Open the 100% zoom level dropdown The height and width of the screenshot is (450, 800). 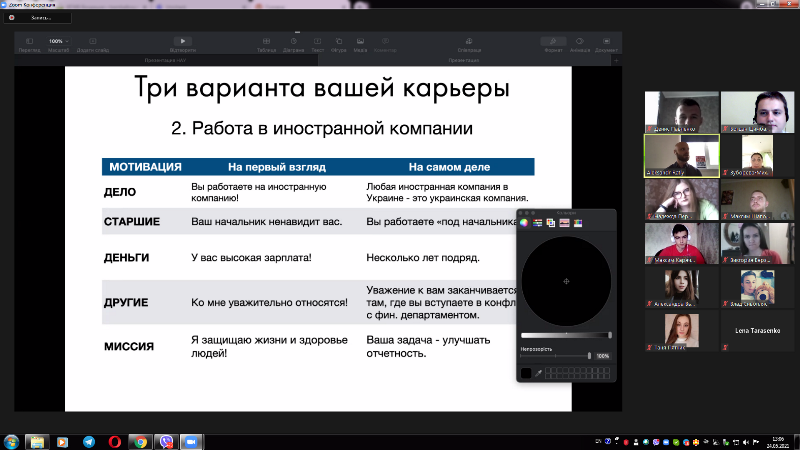click(59, 41)
